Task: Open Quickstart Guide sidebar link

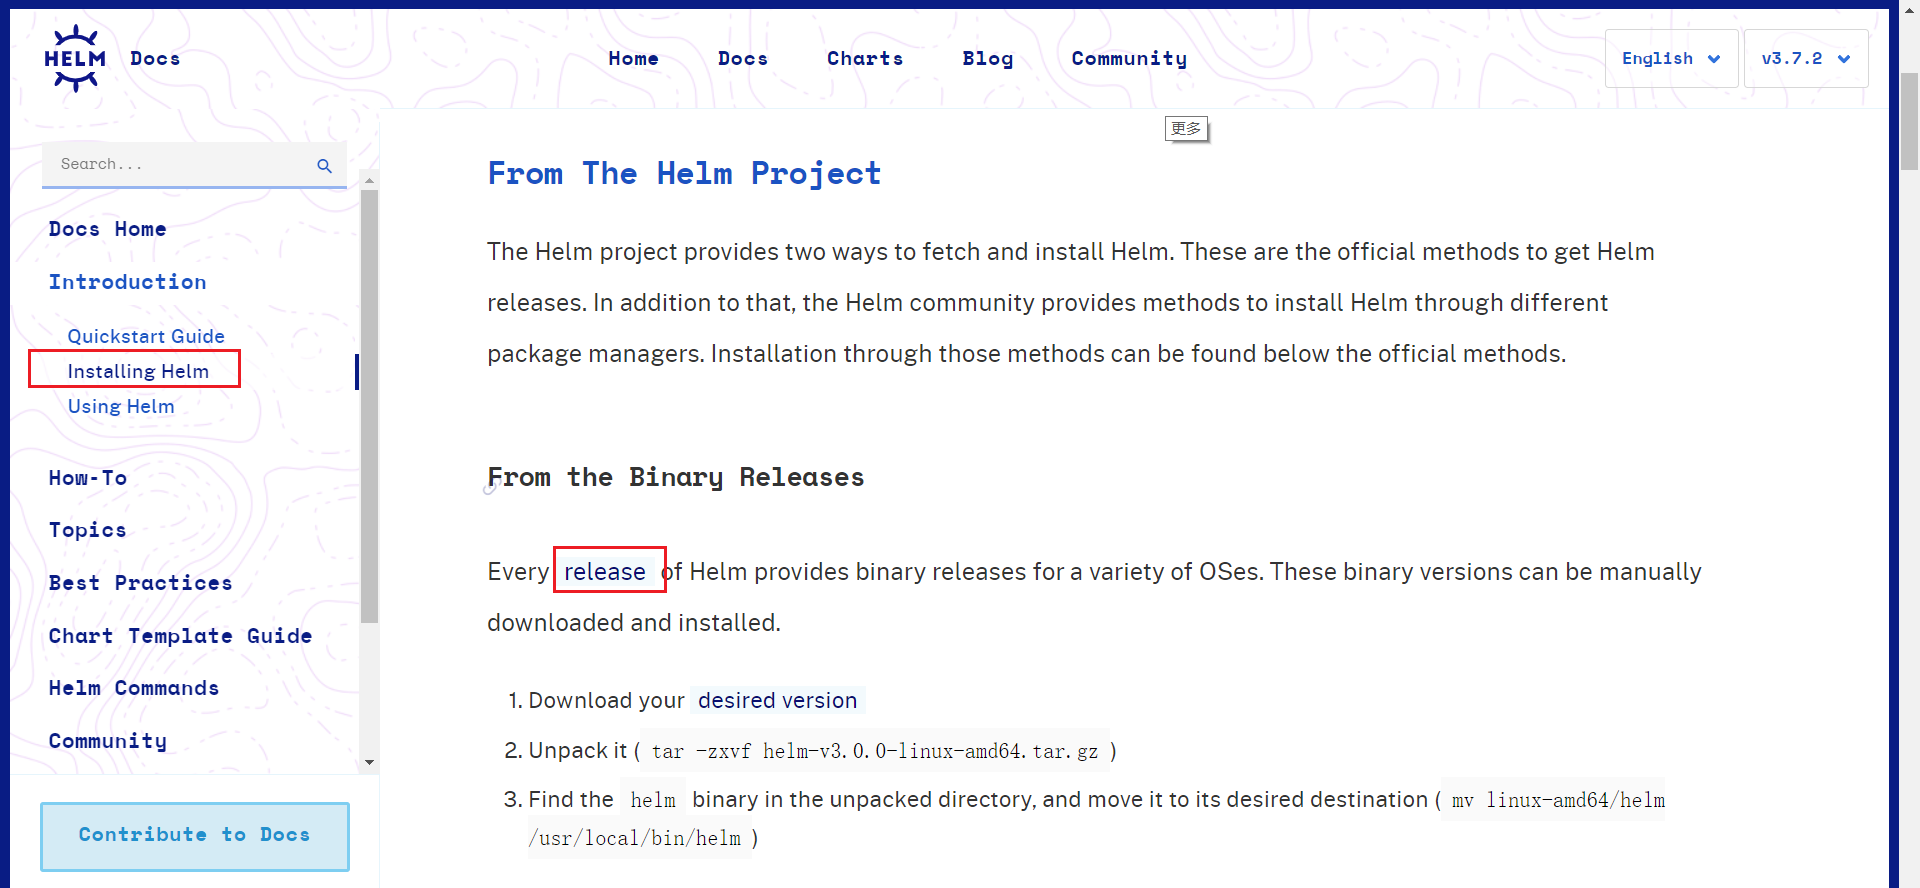Action: [x=146, y=336]
